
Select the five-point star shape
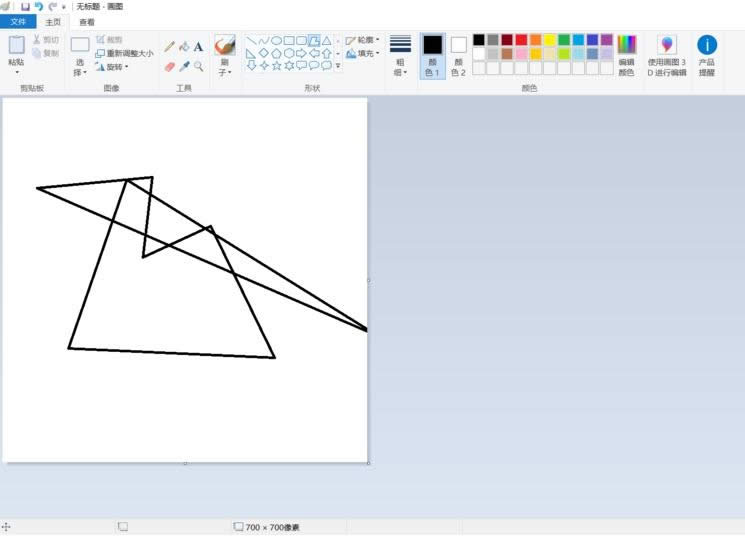pyautogui.click(x=276, y=66)
